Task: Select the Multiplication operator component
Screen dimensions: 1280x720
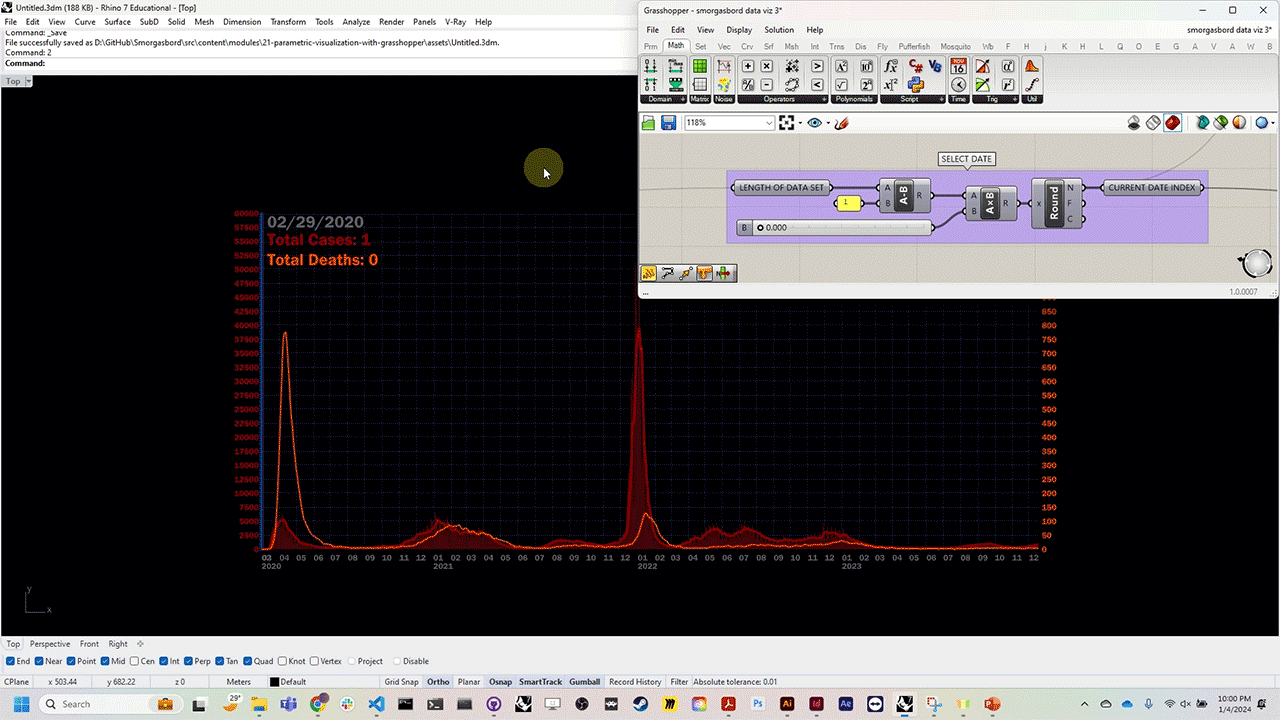Action: pyautogui.click(x=766, y=66)
